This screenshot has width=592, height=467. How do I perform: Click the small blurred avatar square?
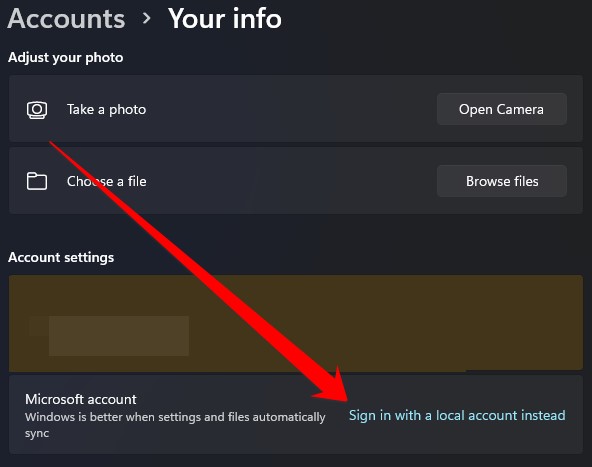tap(39, 327)
